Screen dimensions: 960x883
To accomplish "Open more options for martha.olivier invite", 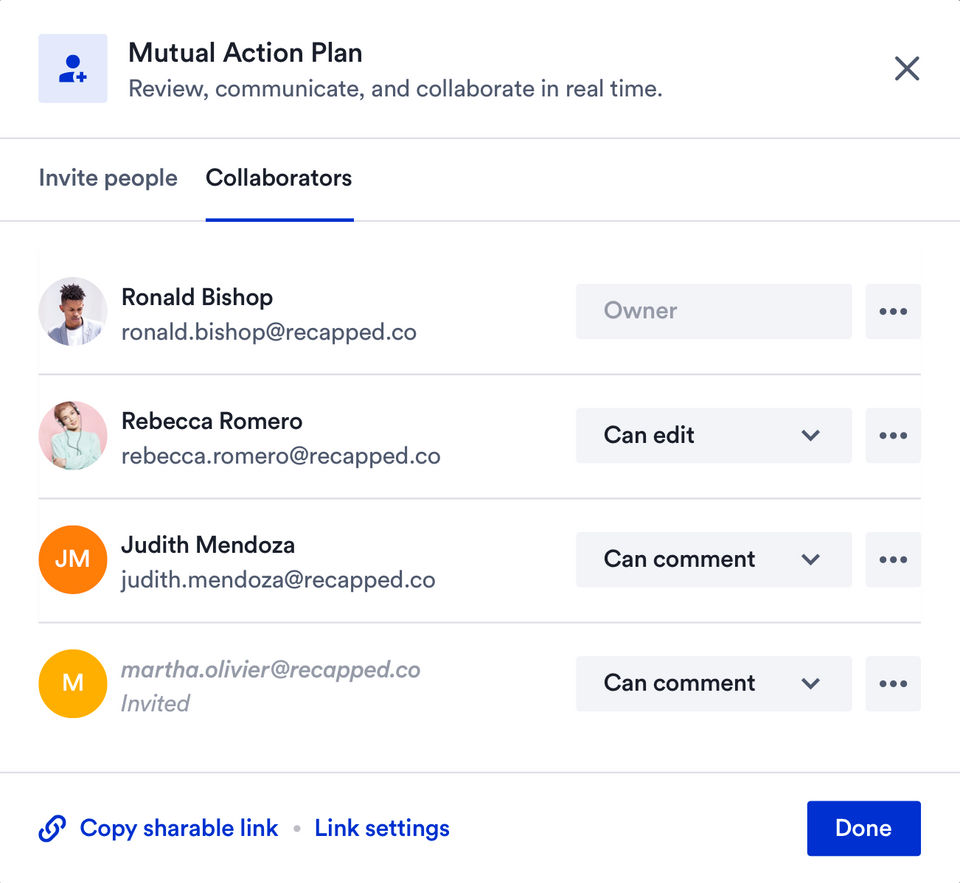I will (893, 683).
